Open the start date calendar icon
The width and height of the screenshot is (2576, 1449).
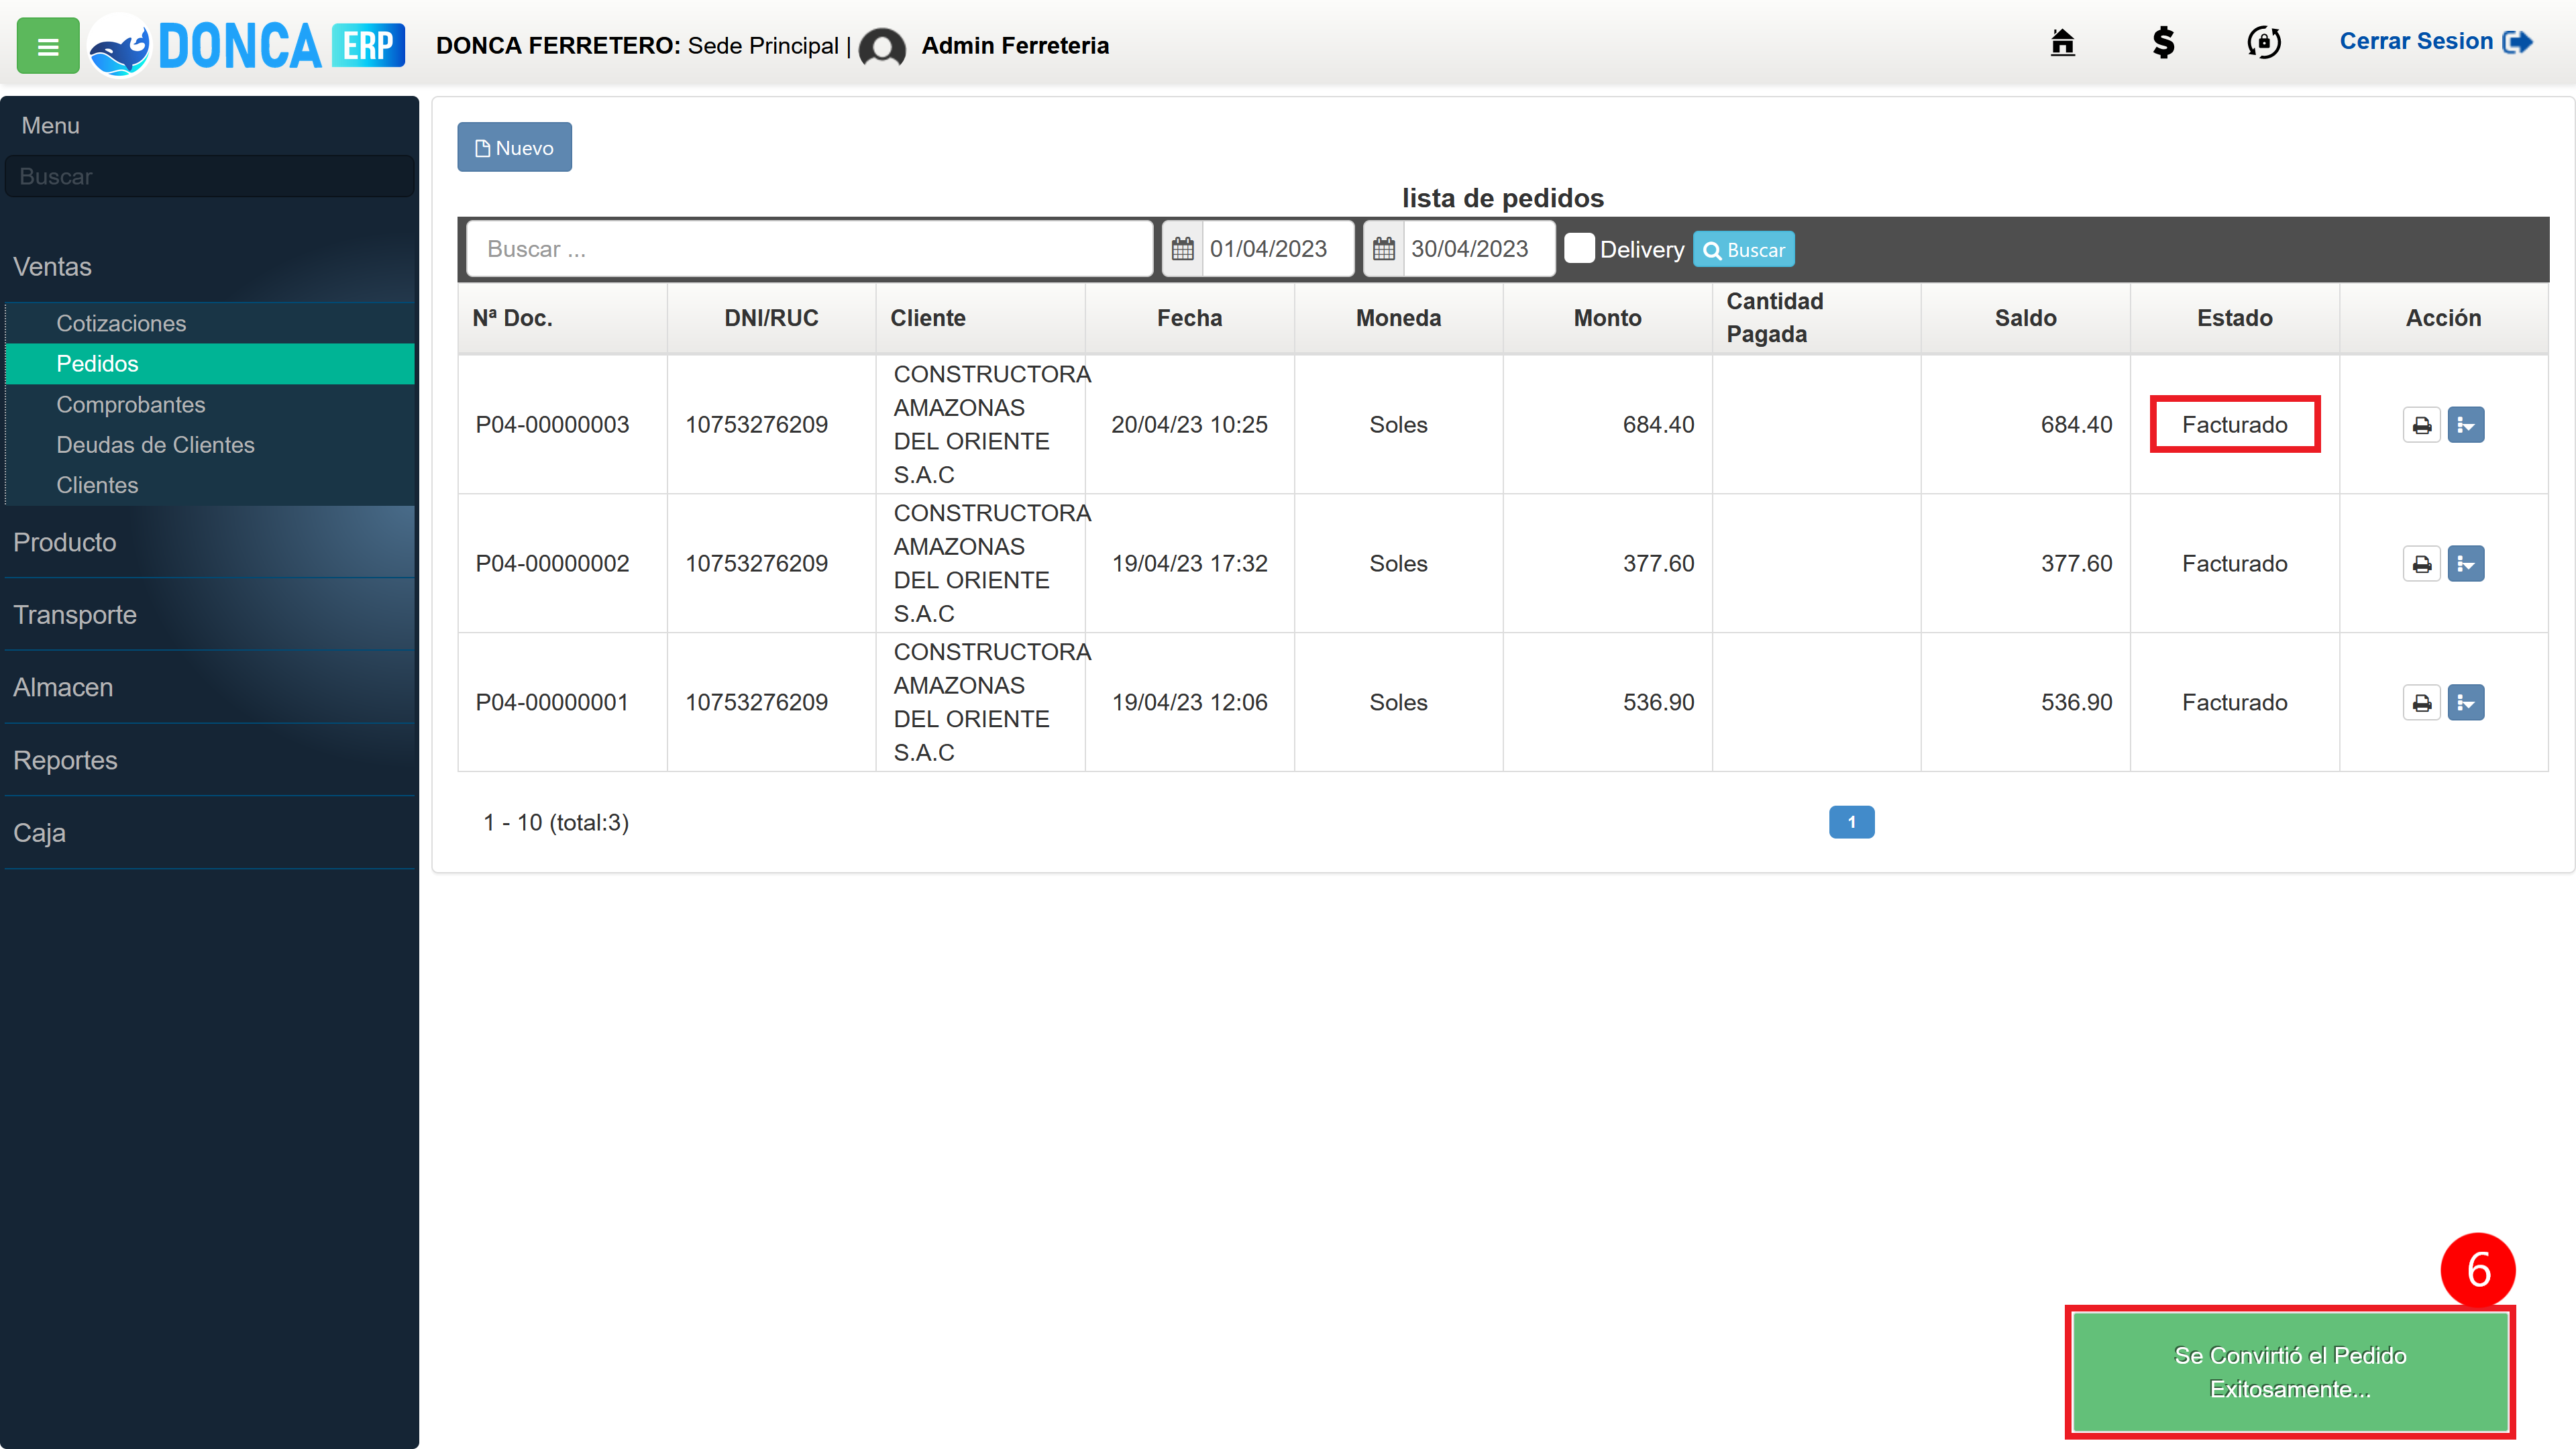click(x=1183, y=249)
